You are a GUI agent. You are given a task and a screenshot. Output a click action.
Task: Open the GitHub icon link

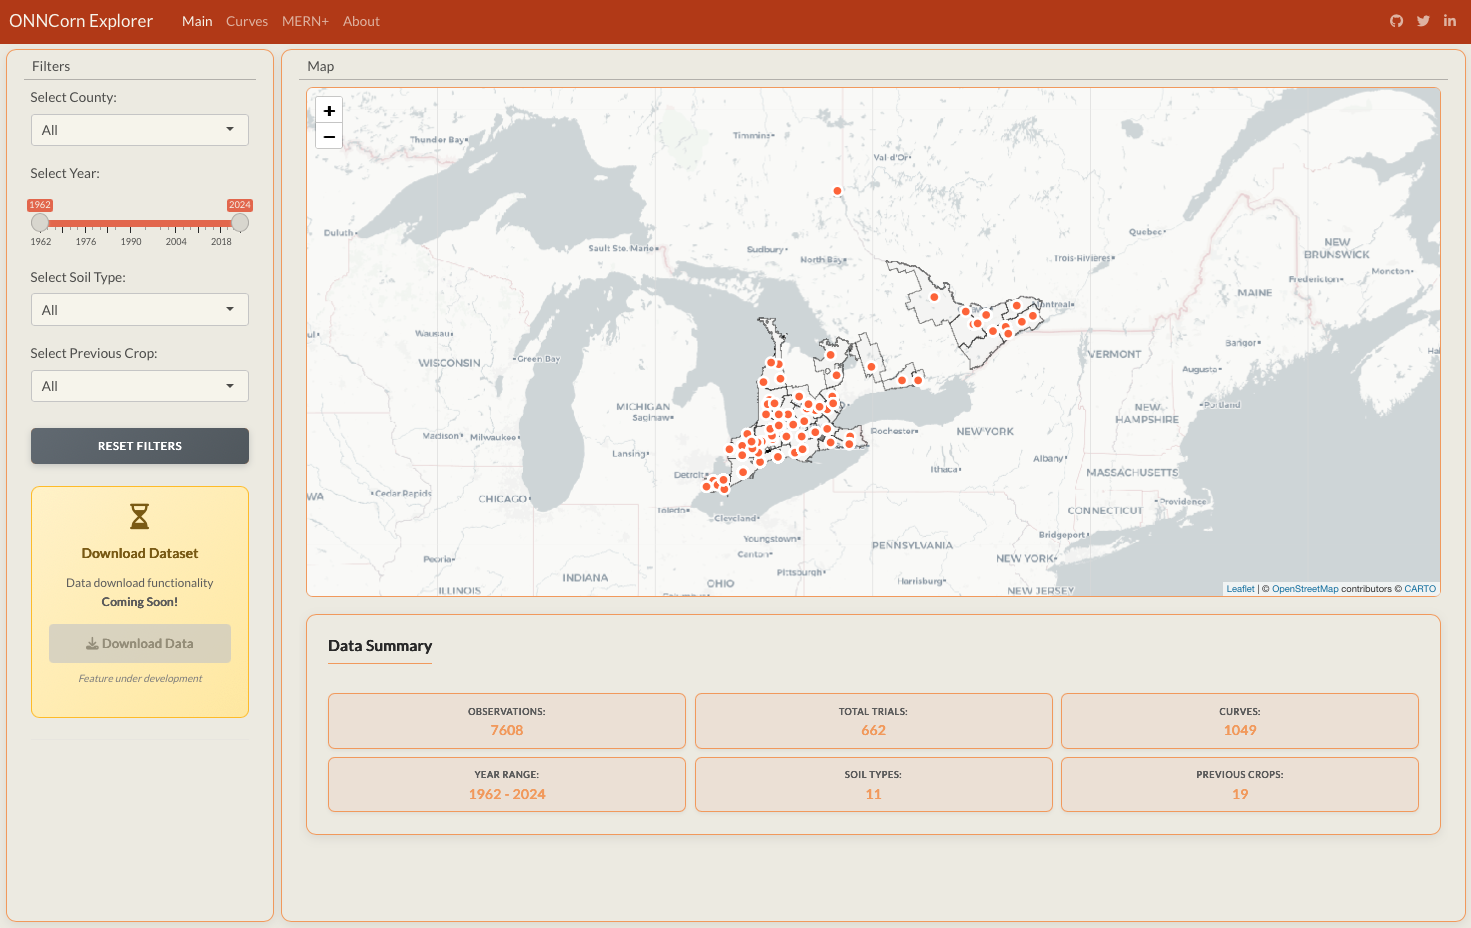click(1396, 21)
